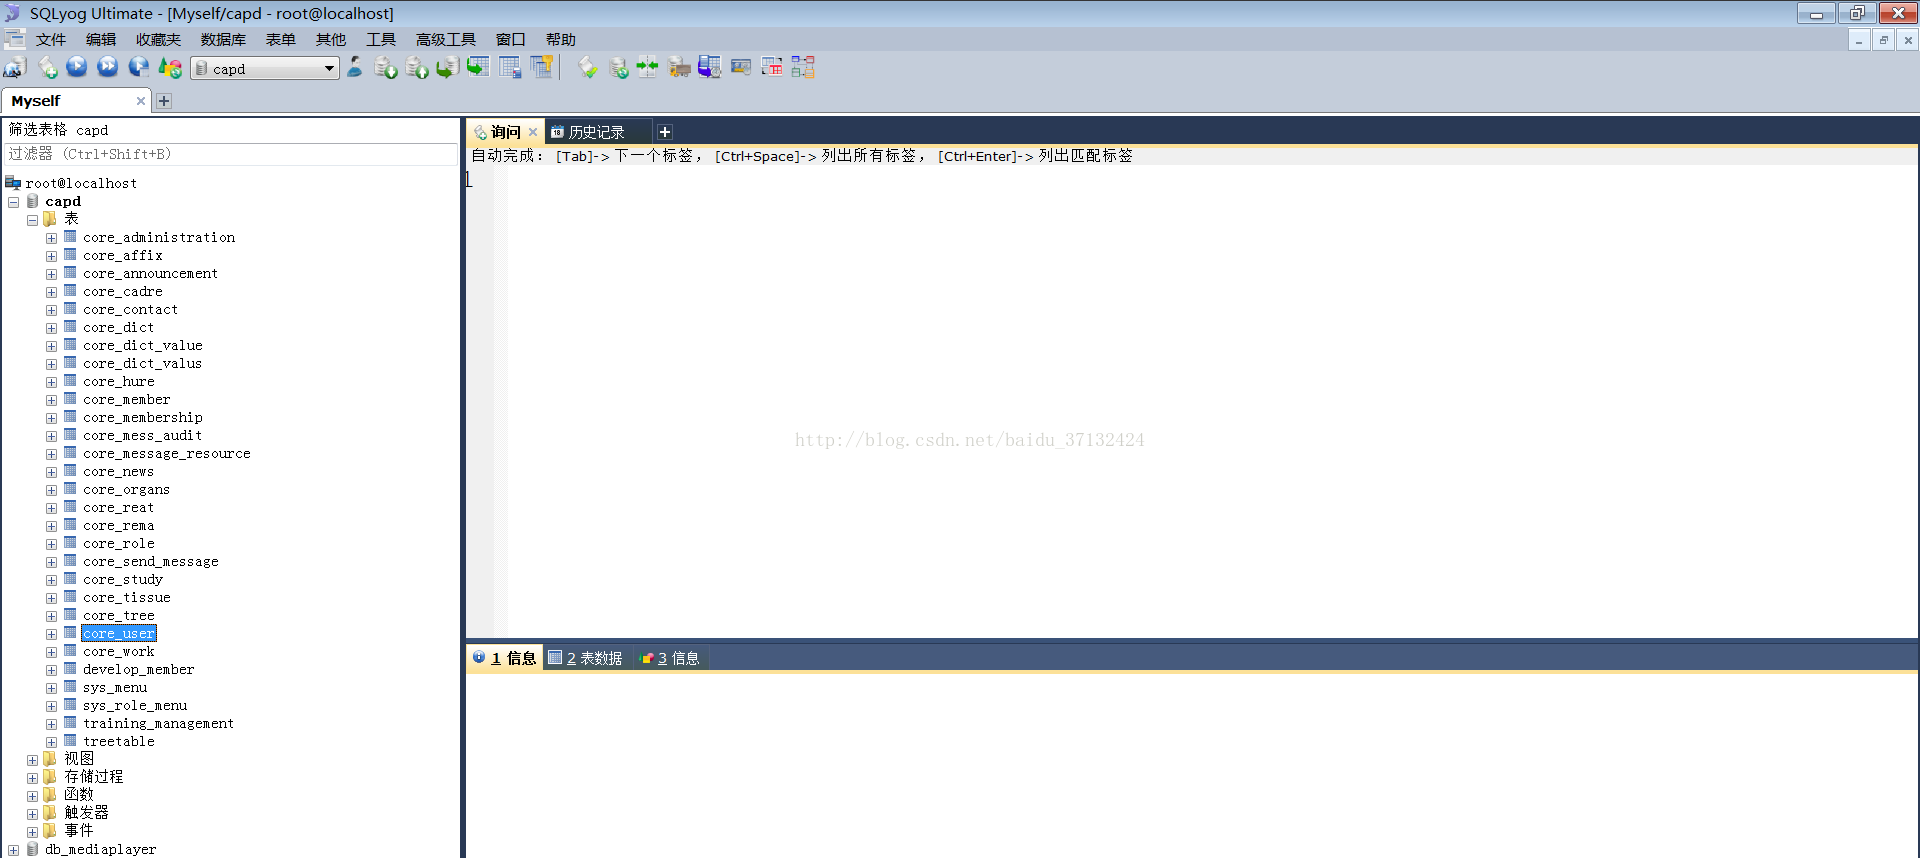Open a new query editor icon
The image size is (1920, 858).
47,68
